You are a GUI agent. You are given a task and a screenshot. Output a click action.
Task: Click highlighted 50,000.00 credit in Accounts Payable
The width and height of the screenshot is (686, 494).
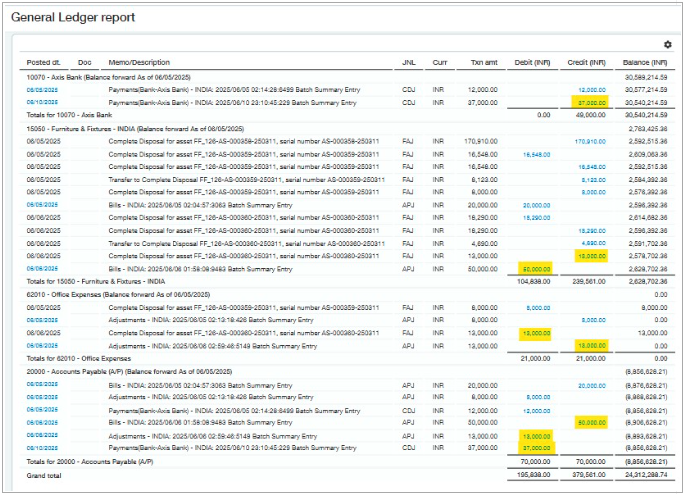pyautogui.click(x=592, y=422)
